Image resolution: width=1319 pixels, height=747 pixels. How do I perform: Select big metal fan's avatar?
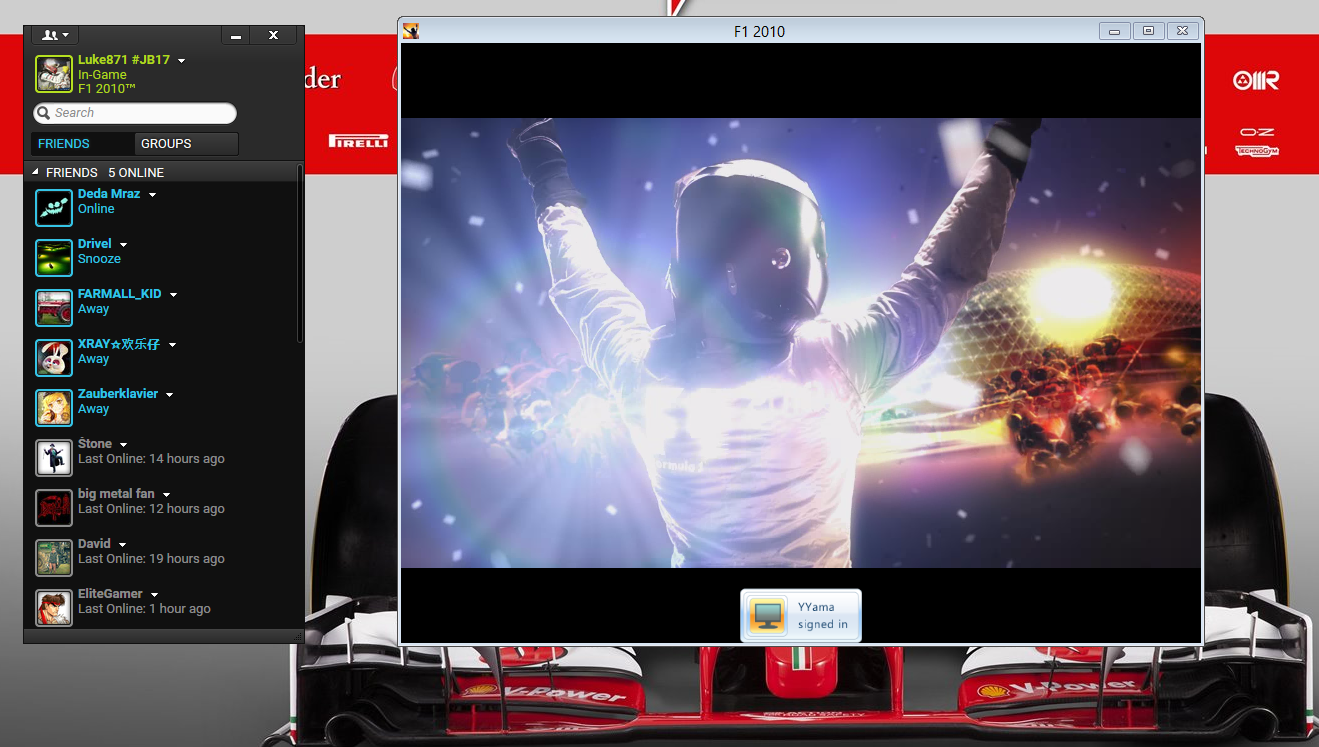tap(54, 507)
